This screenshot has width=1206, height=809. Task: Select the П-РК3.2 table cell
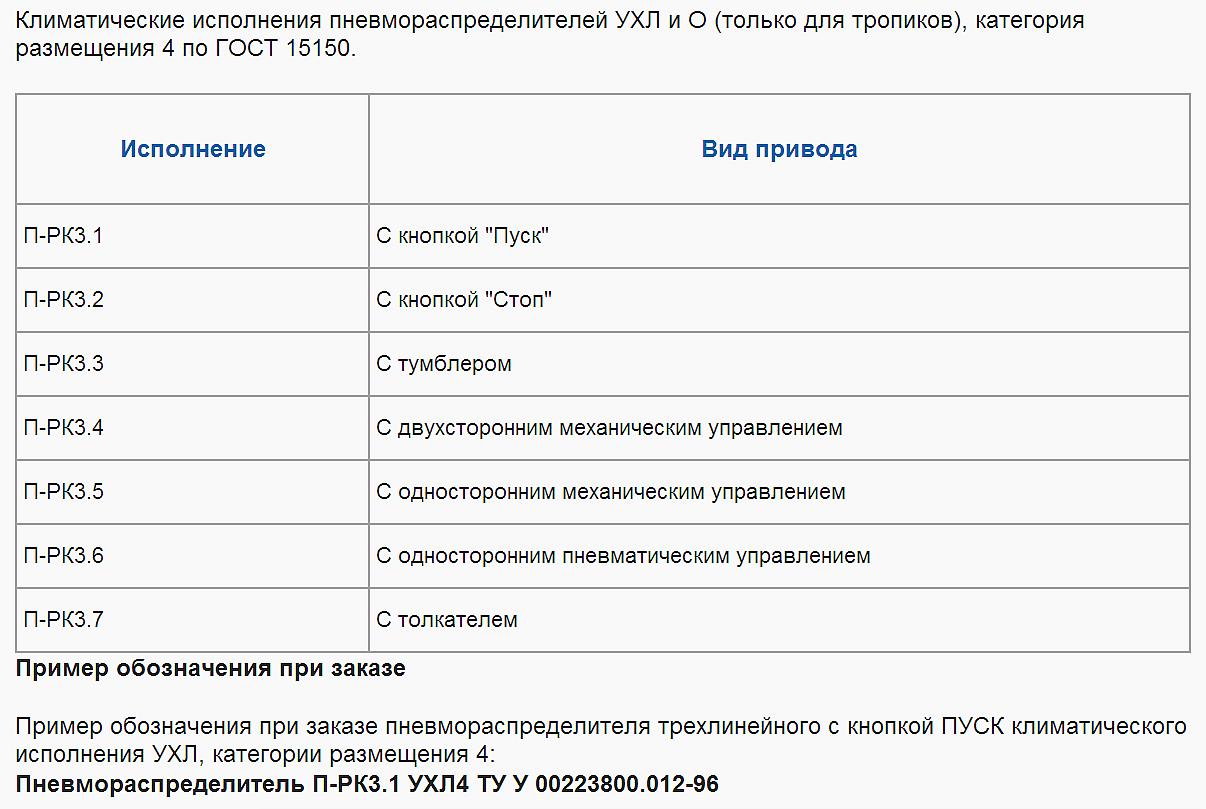[x=193, y=300]
